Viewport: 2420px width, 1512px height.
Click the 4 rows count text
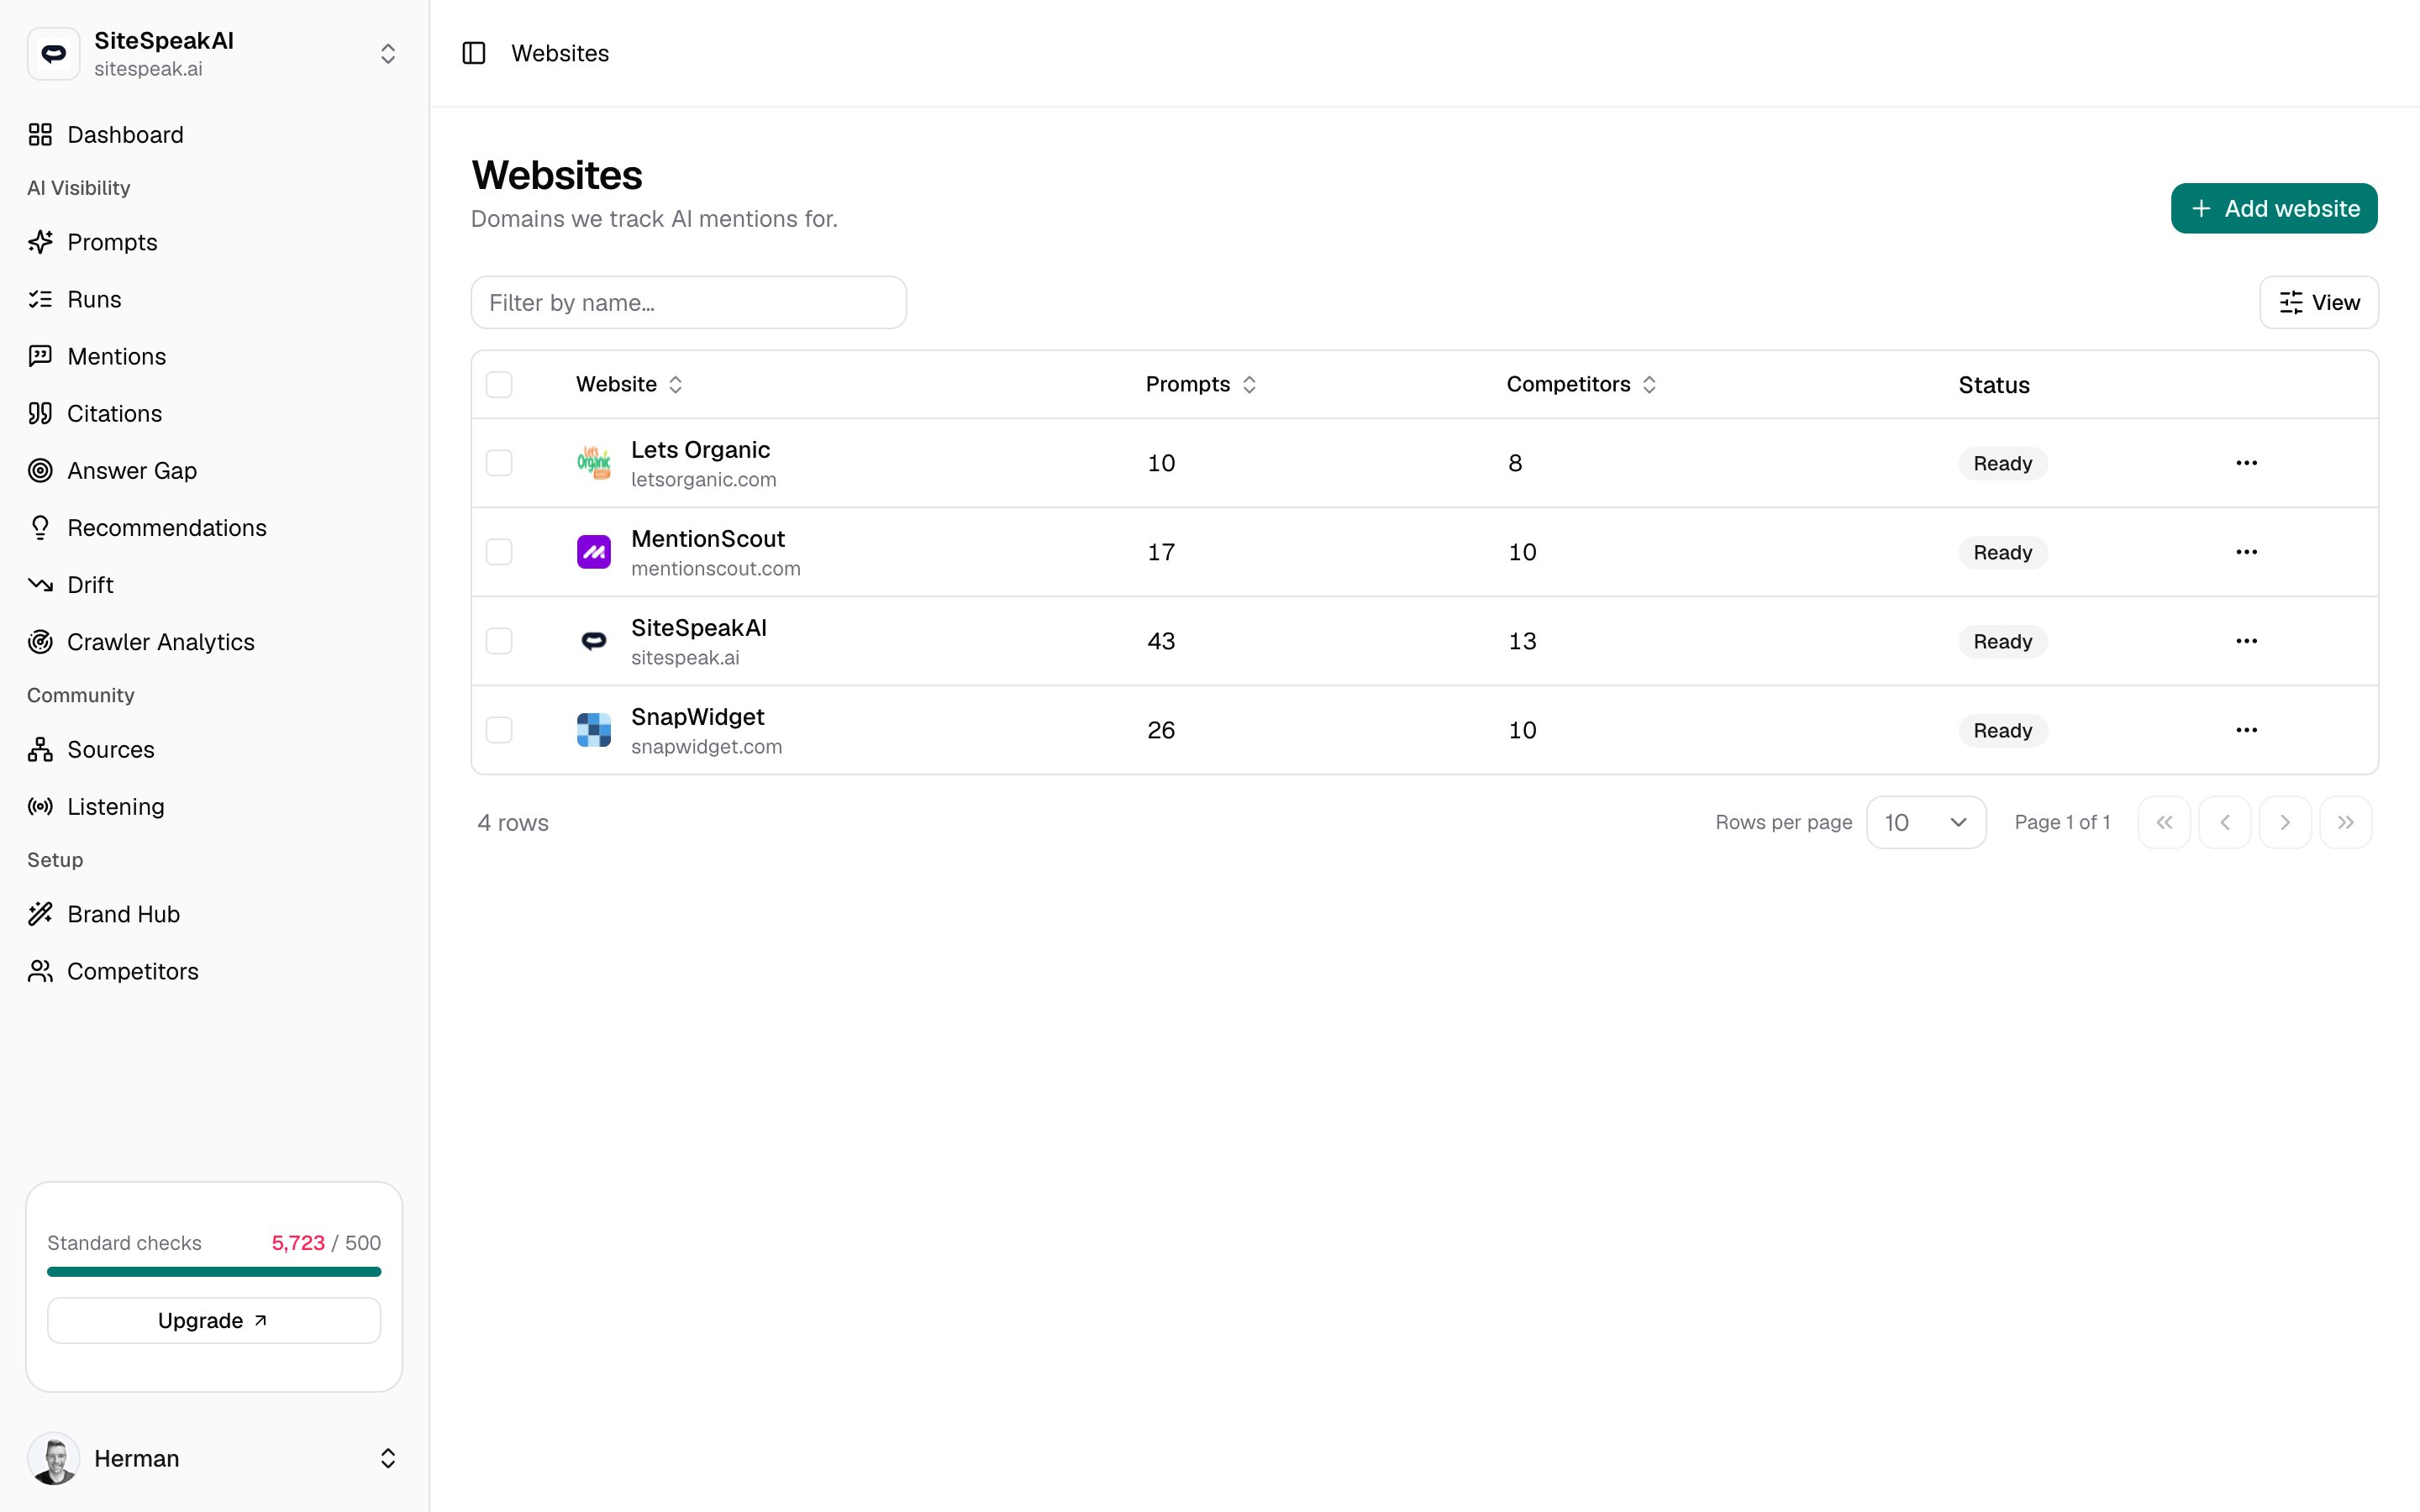(x=513, y=823)
